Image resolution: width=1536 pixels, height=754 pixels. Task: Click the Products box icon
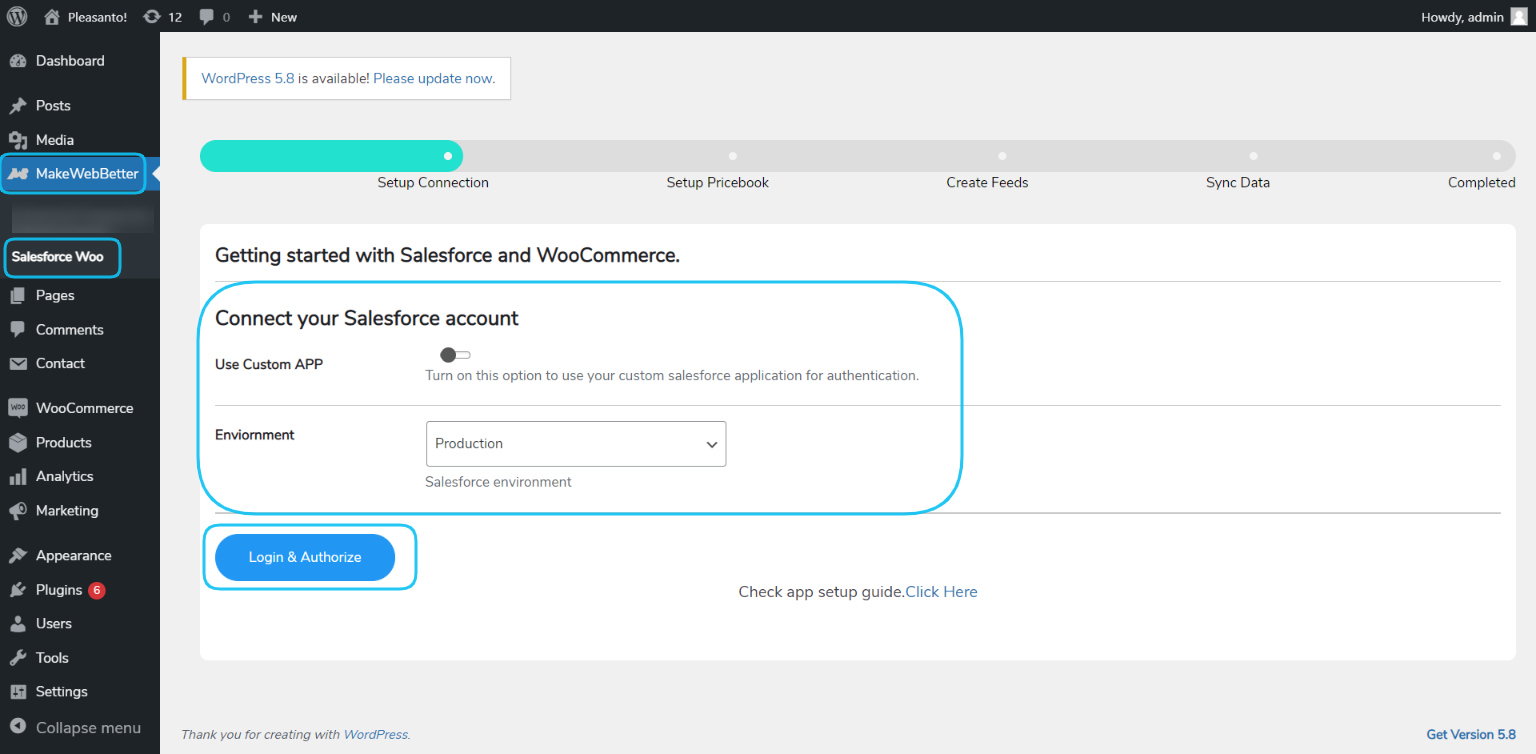pyautogui.click(x=18, y=442)
